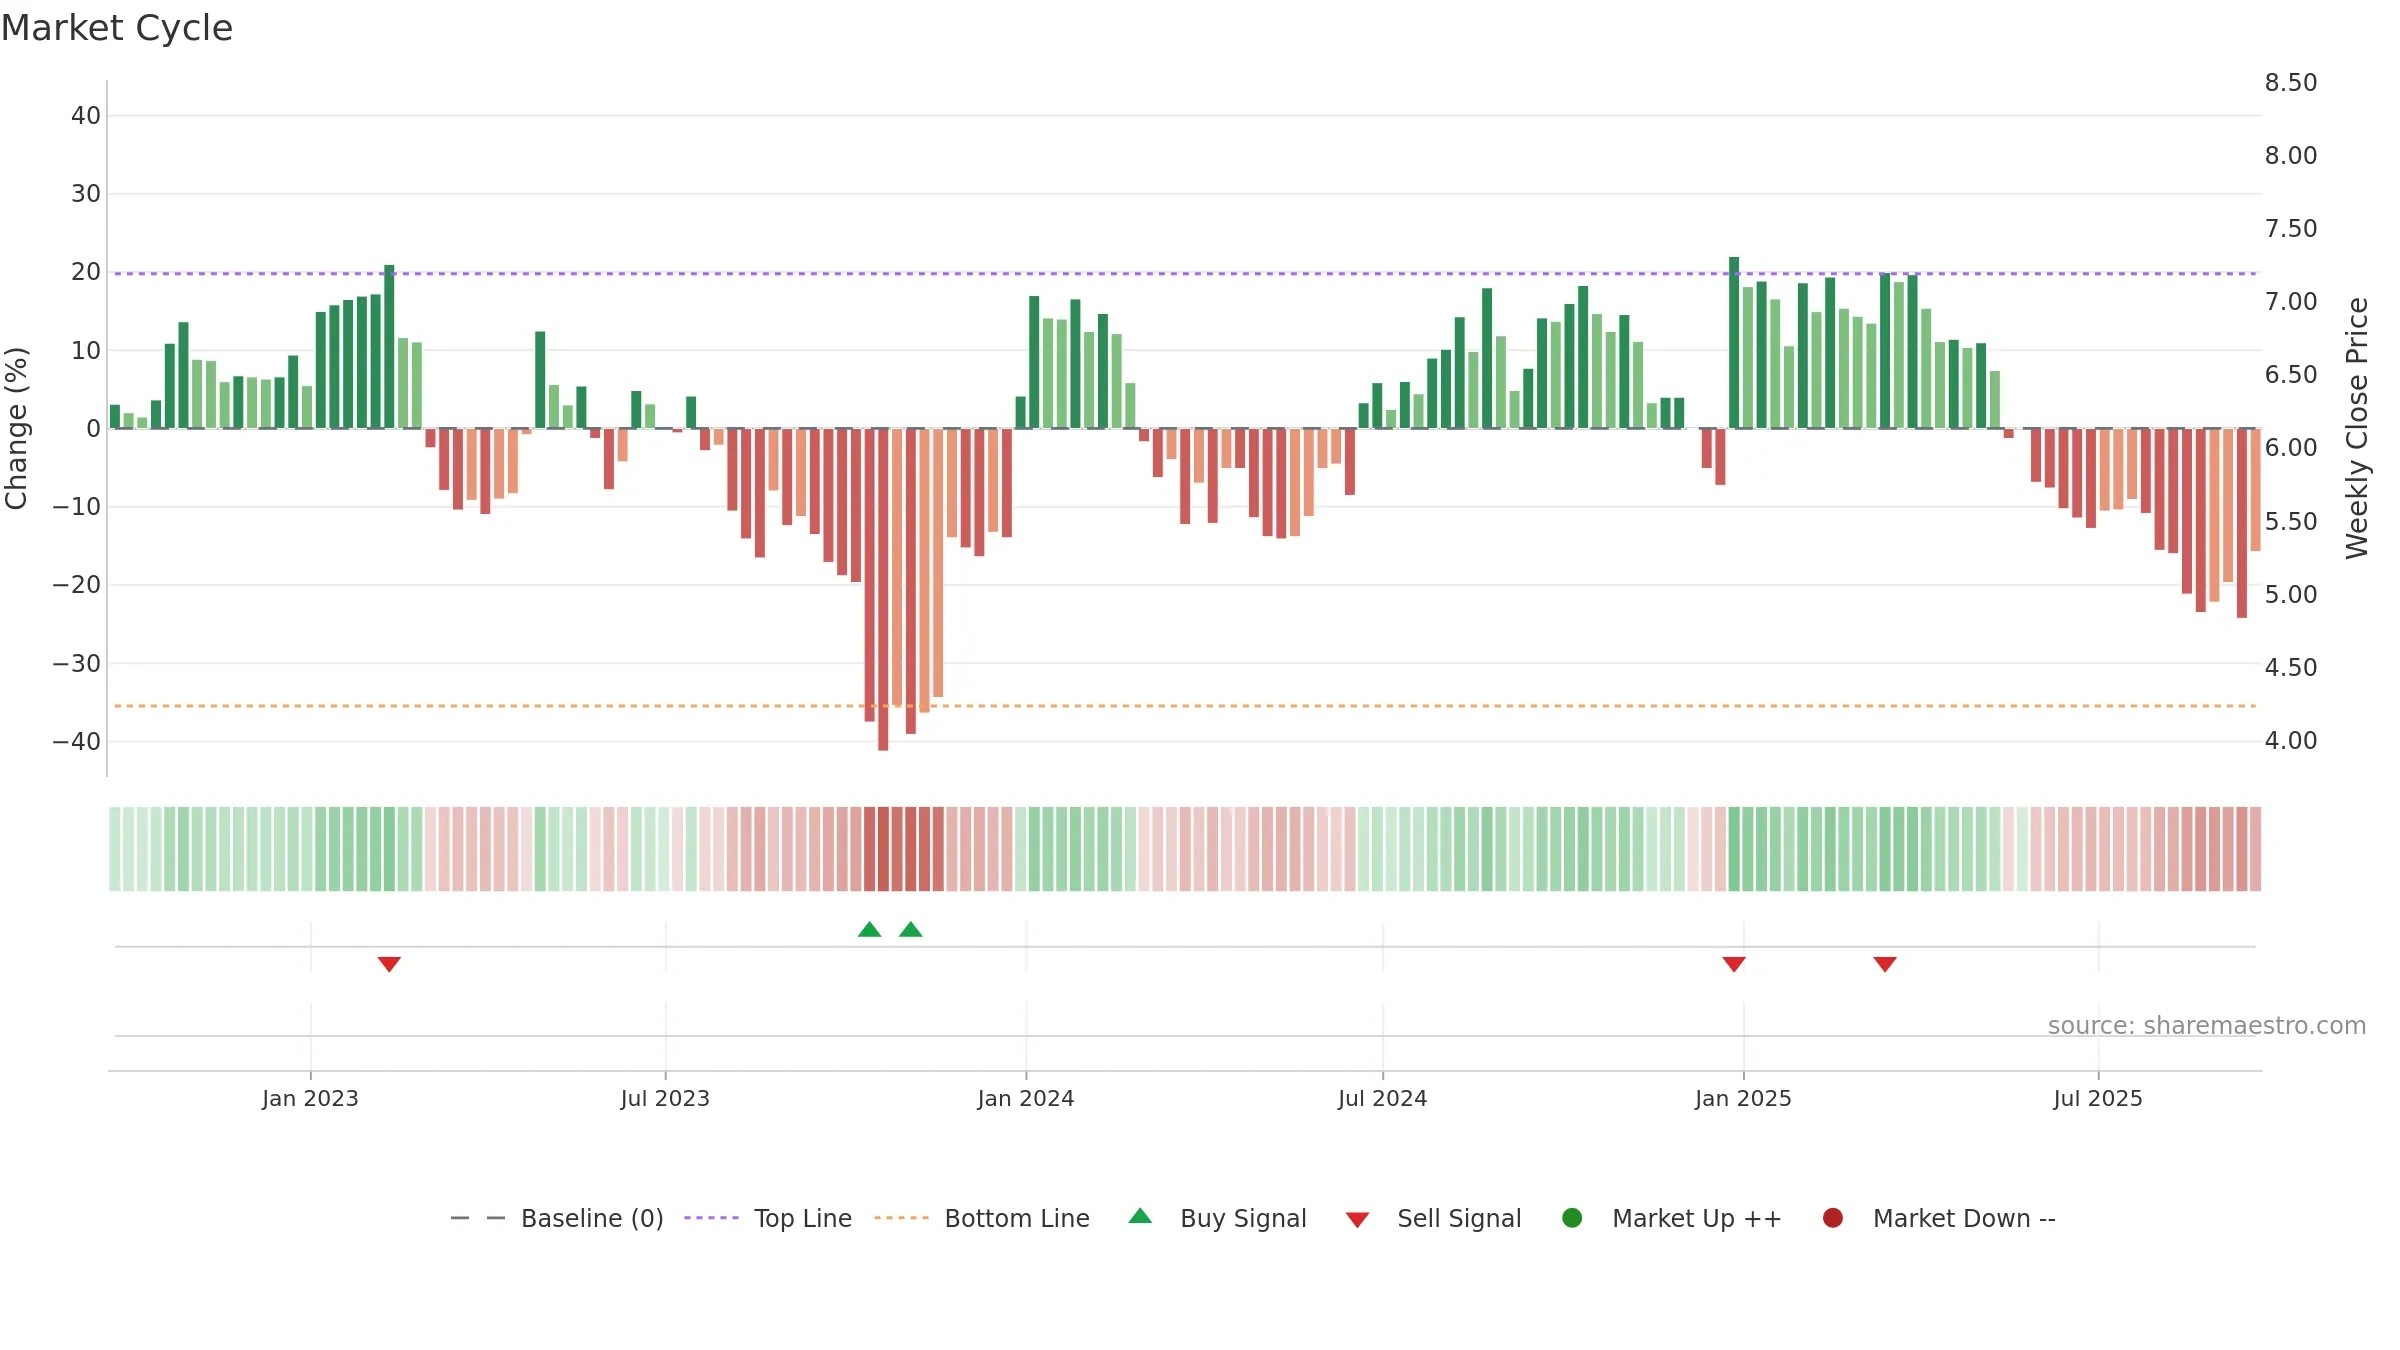The width and height of the screenshot is (2400, 1350).
Task: Click the Jan 2023 axis label
Action: point(310,1098)
